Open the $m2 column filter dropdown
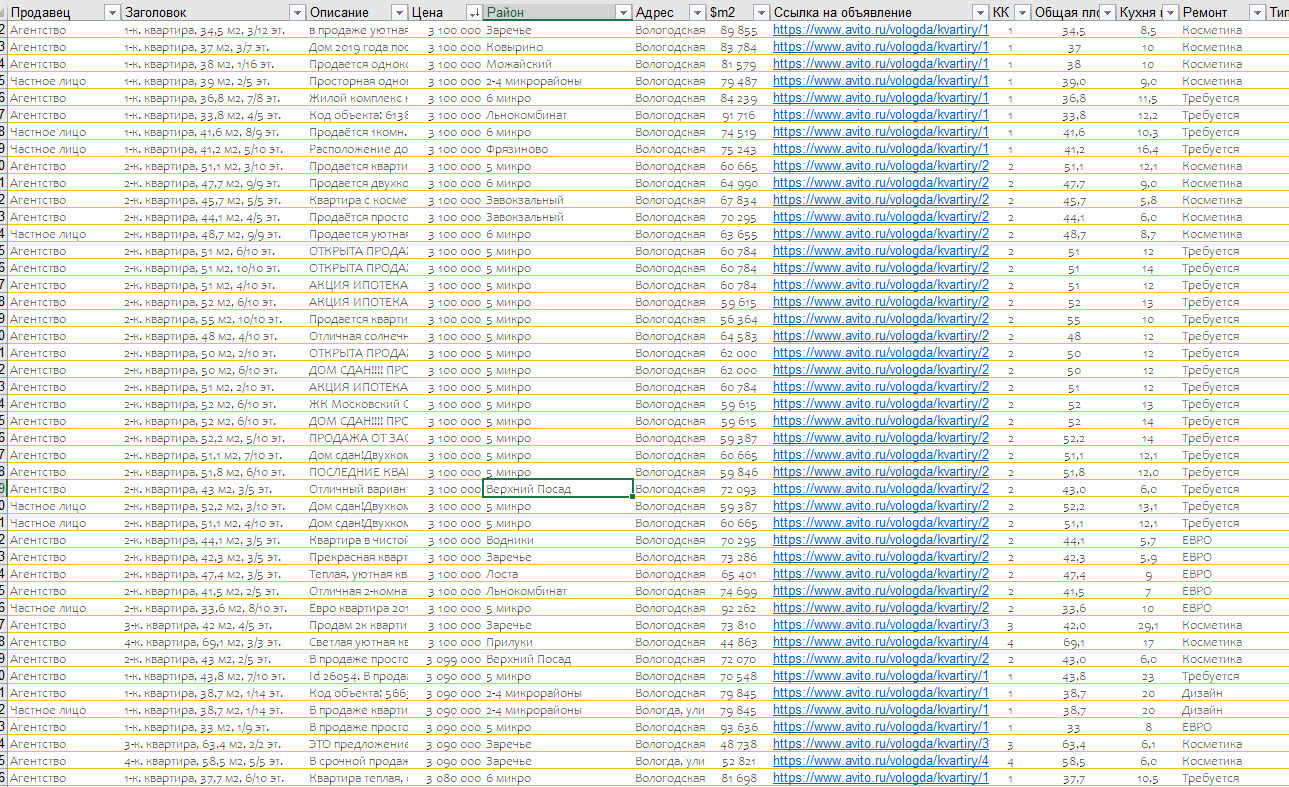This screenshot has width=1289, height=787. coord(761,12)
